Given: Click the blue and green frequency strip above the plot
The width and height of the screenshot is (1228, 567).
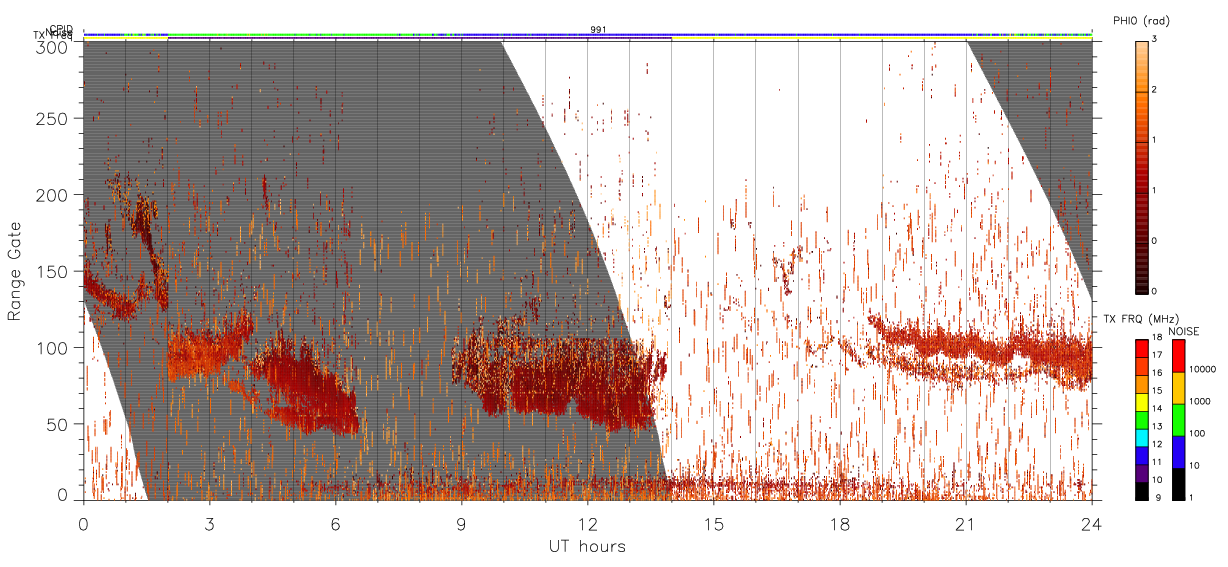Looking at the screenshot, I should point(588,35).
